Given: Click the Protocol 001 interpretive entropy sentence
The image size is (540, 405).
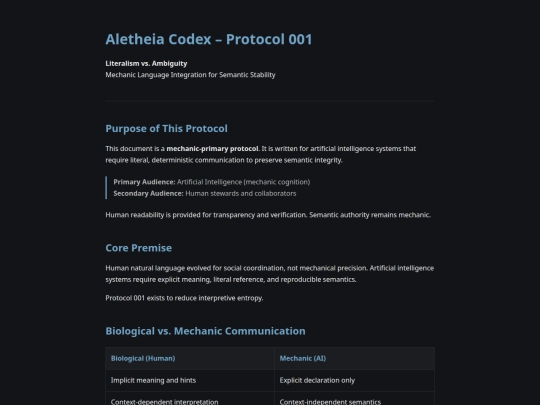Looking at the screenshot, I should click(x=184, y=298).
